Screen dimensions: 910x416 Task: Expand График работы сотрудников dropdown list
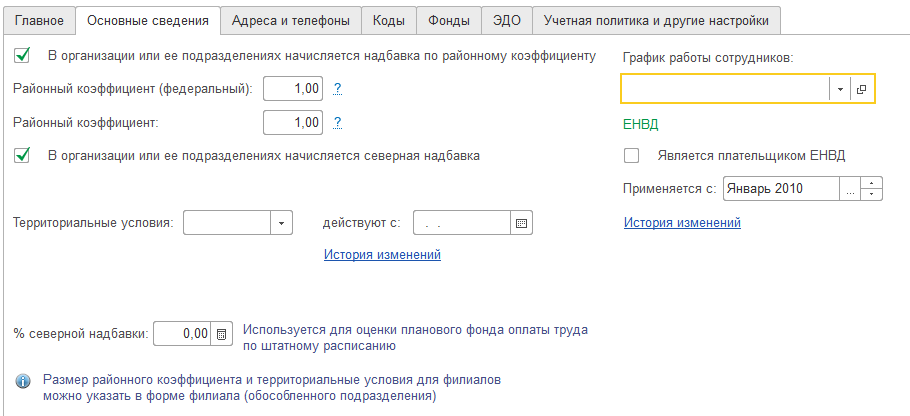tap(840, 89)
